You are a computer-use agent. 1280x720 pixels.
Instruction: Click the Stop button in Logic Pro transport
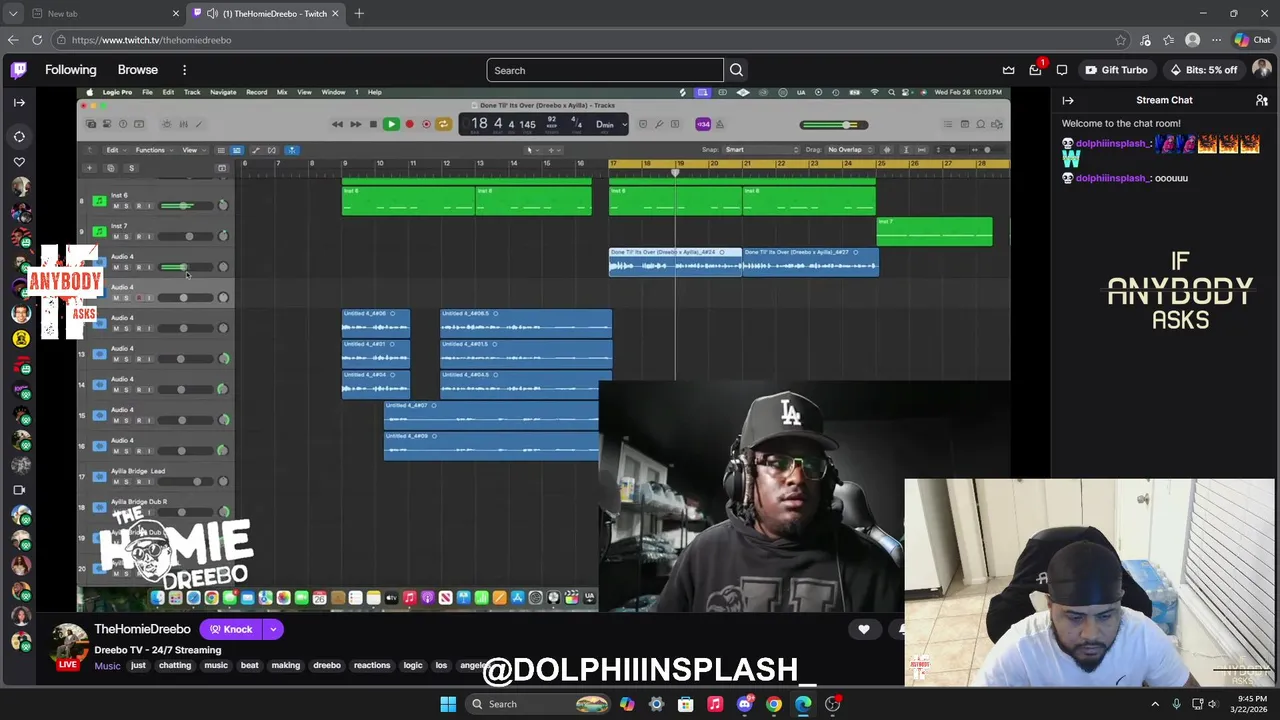373,124
